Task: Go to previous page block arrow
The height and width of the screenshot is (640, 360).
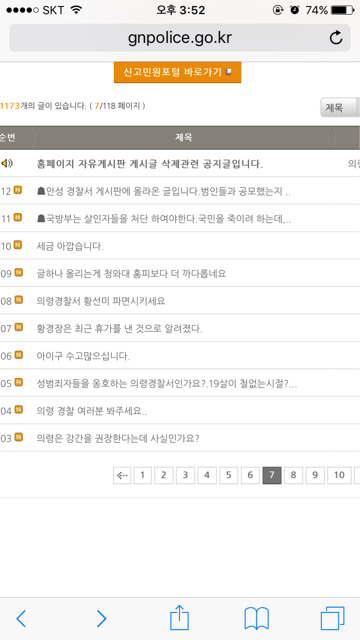Action: [x=122, y=475]
